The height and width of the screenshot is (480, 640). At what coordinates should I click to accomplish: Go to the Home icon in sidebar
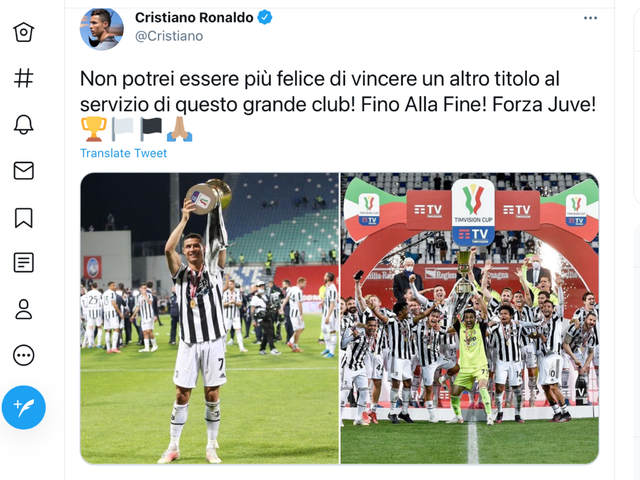[x=24, y=32]
